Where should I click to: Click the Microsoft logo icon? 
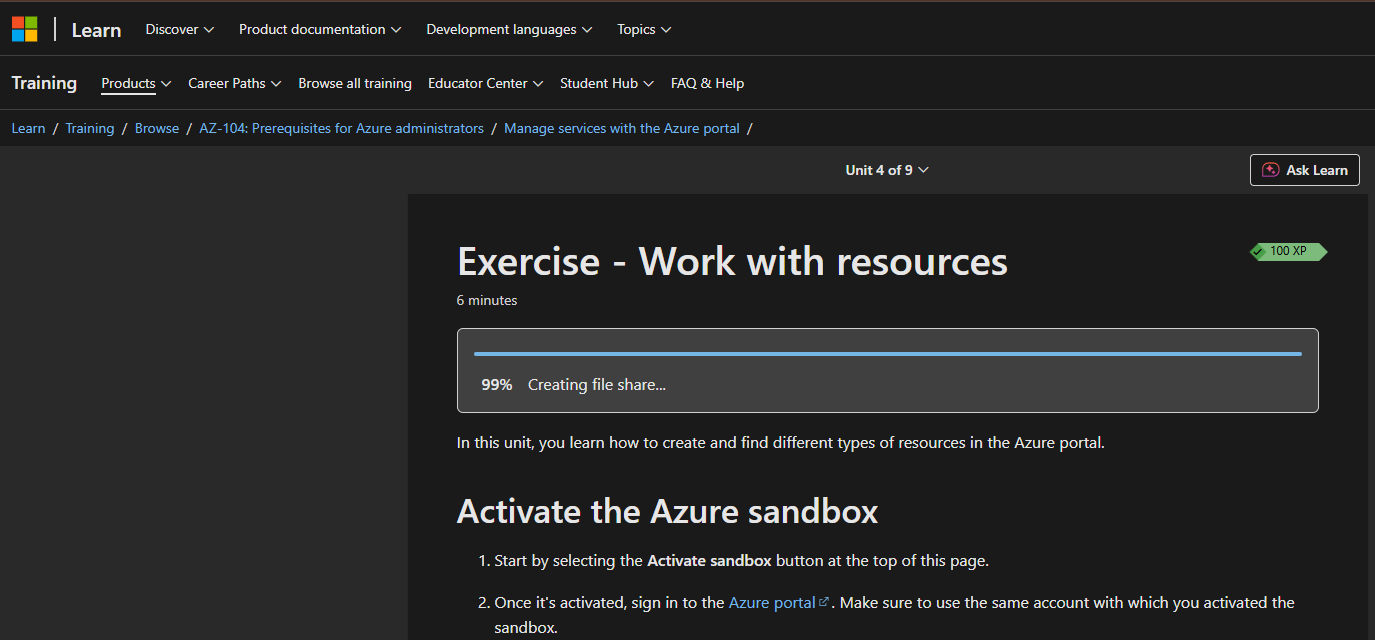point(25,29)
